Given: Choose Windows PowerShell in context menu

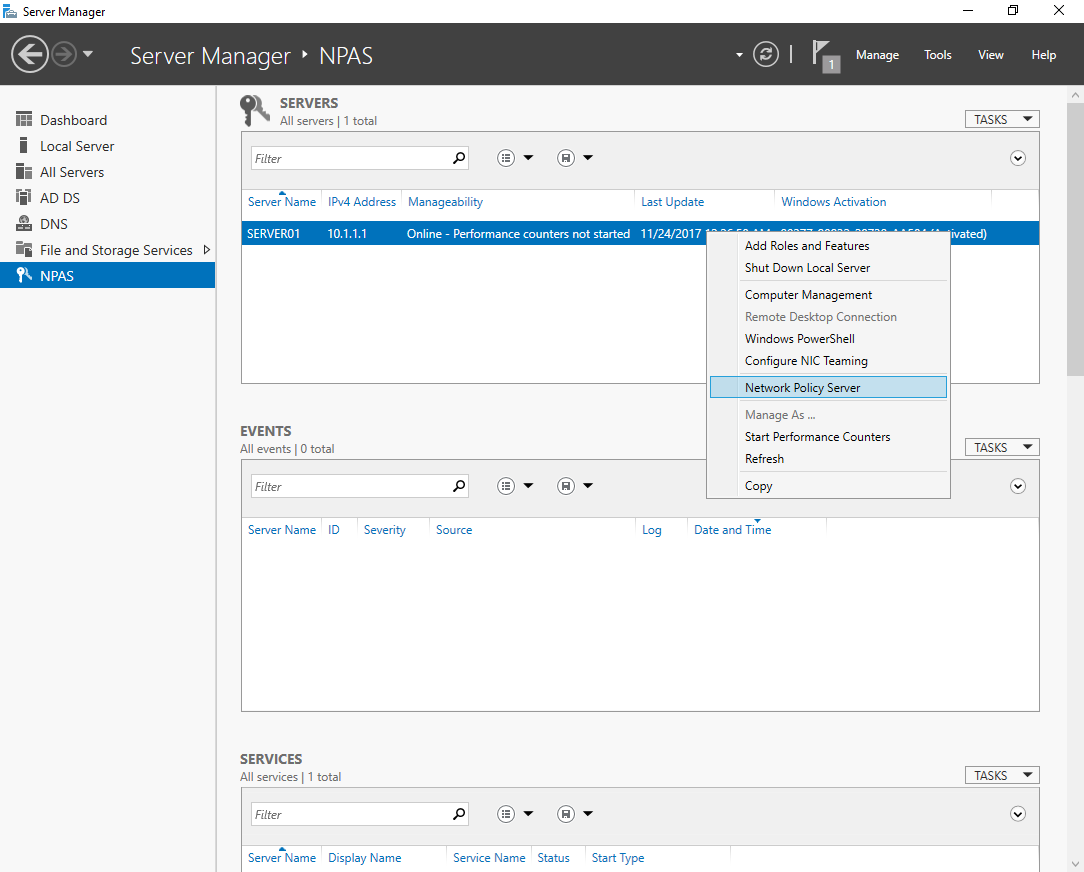Looking at the screenshot, I should point(799,339).
